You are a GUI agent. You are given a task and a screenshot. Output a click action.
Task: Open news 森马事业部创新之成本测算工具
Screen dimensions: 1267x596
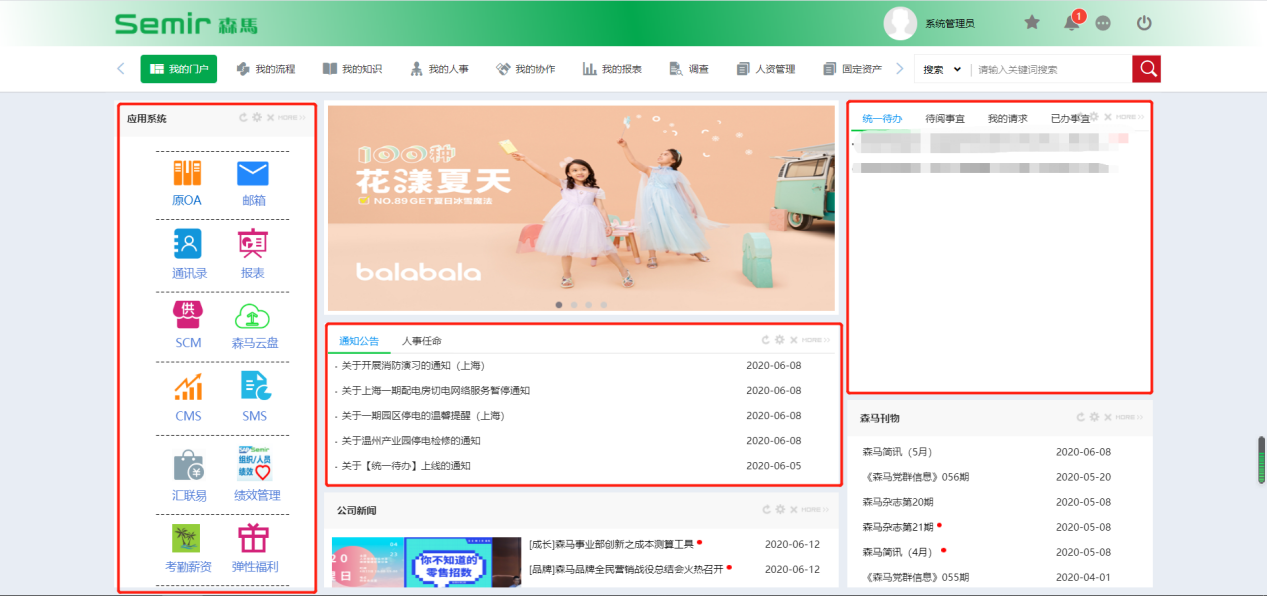611,544
